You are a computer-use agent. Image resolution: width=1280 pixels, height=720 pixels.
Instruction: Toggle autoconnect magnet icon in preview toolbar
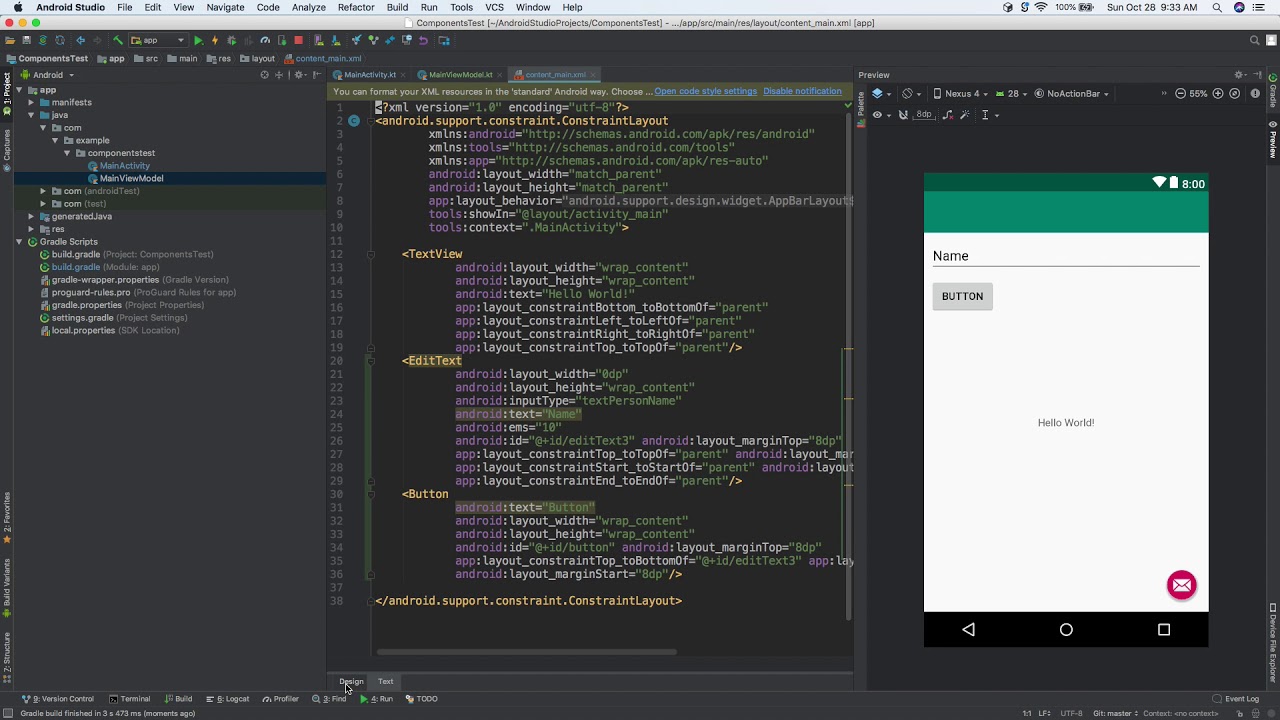click(903, 115)
